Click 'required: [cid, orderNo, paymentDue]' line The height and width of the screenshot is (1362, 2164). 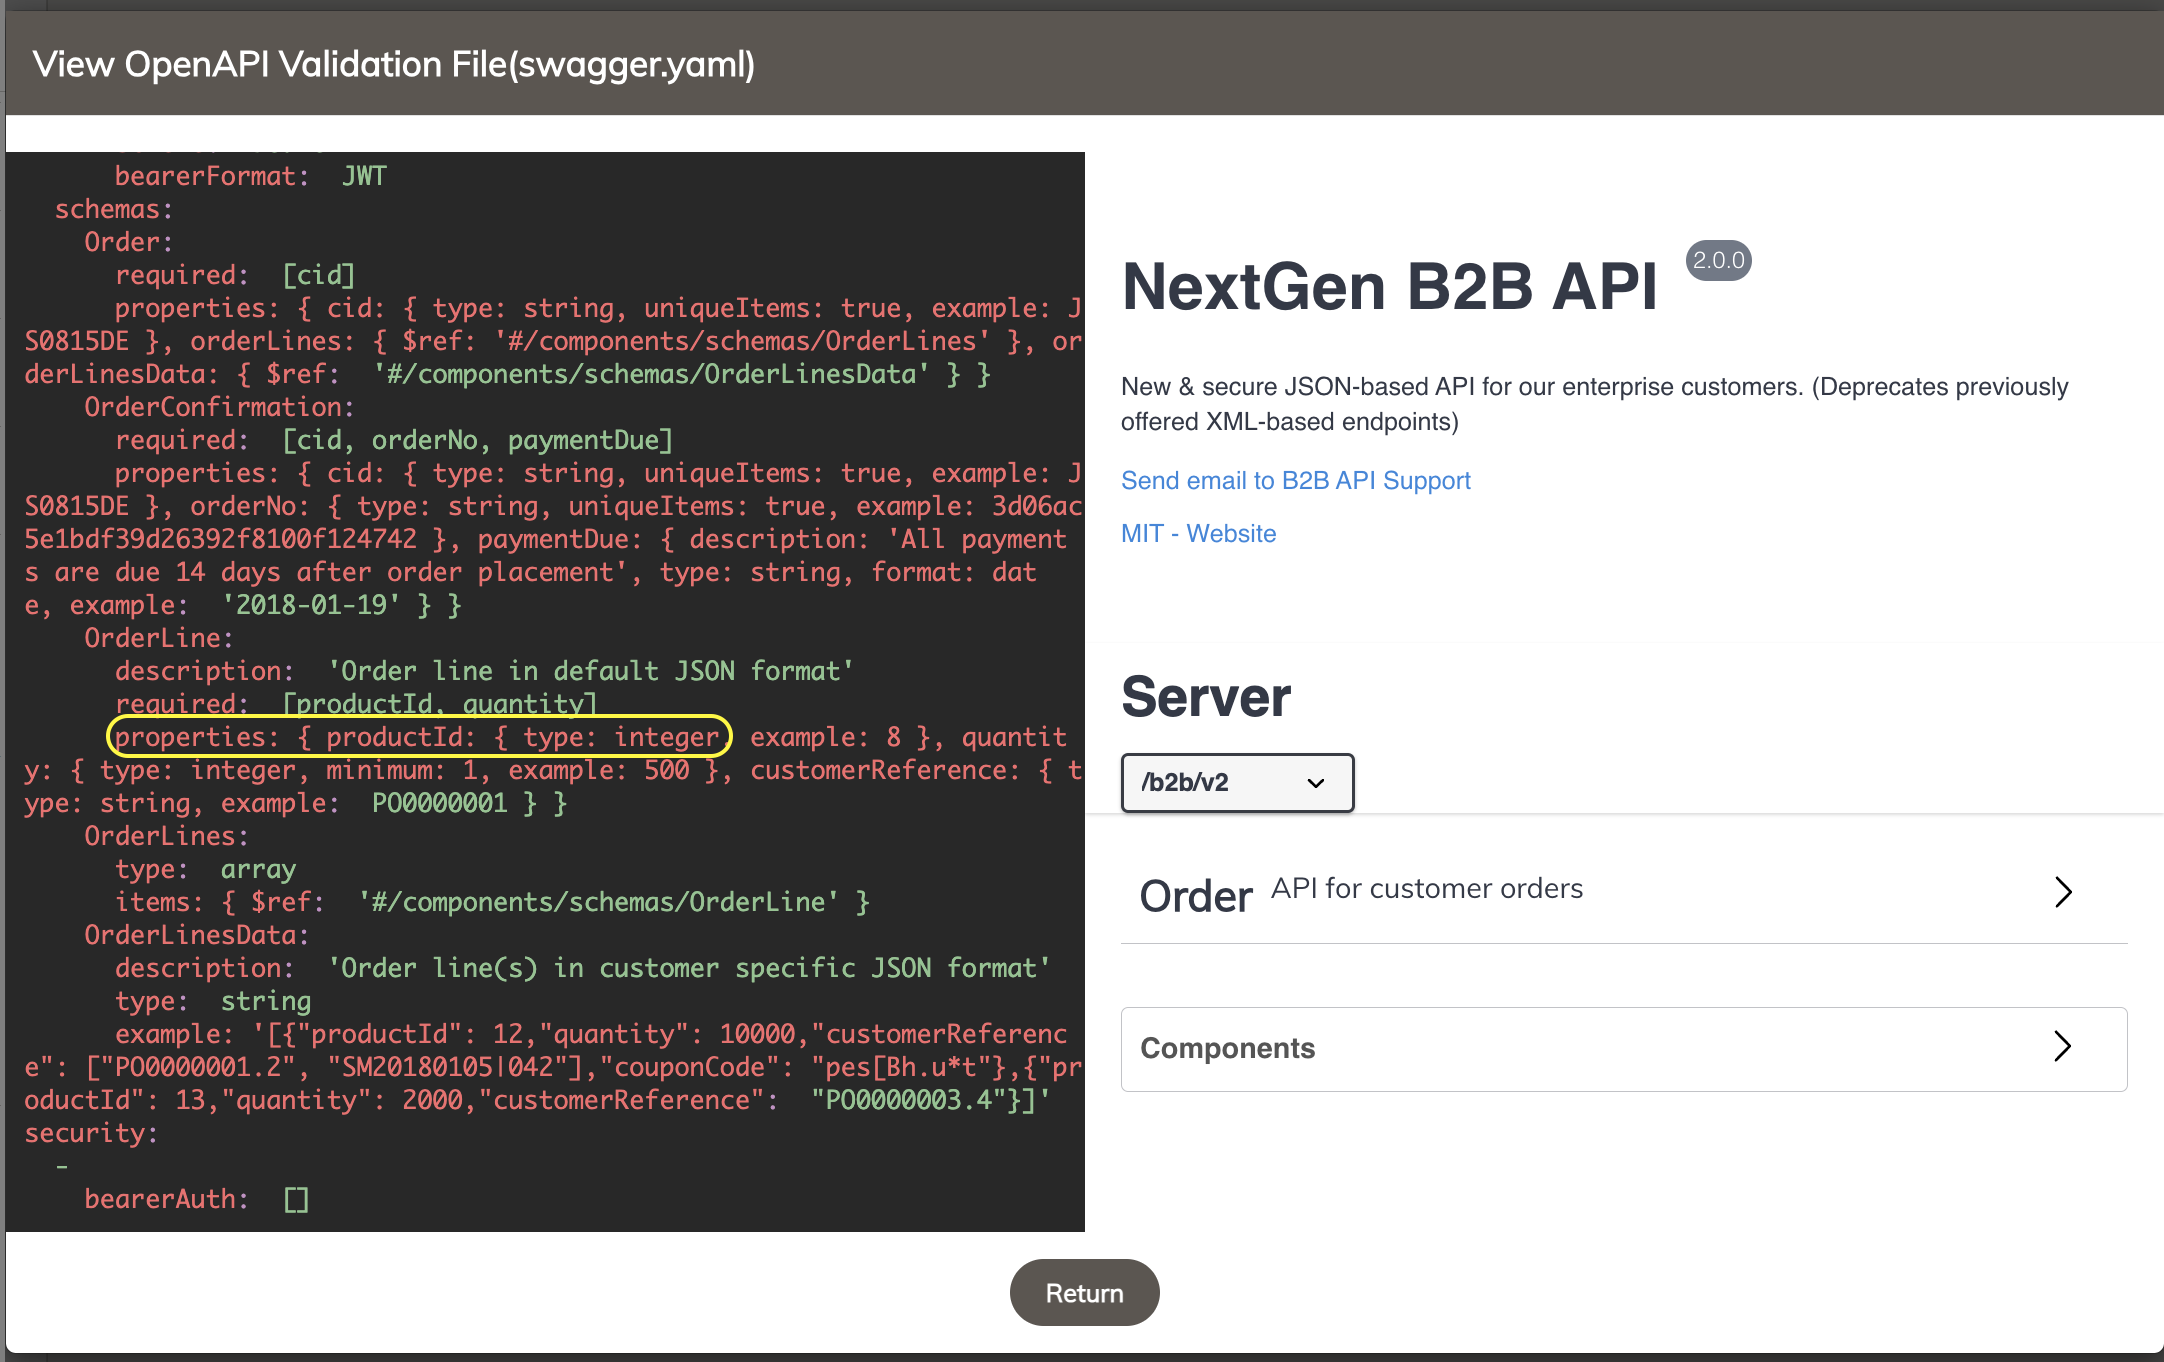(x=394, y=440)
